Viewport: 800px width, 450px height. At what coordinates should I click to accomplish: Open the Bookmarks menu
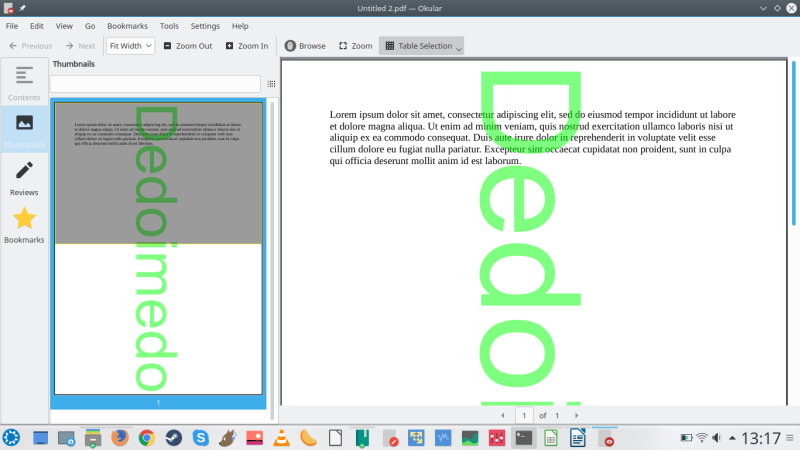[x=127, y=26]
